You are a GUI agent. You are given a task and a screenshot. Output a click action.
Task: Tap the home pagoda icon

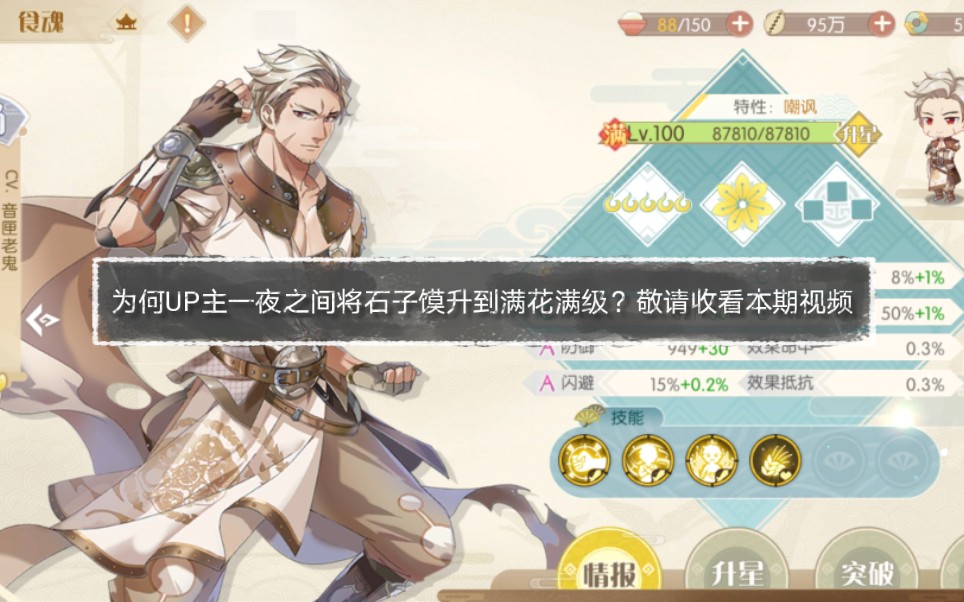pyautogui.click(x=125, y=23)
